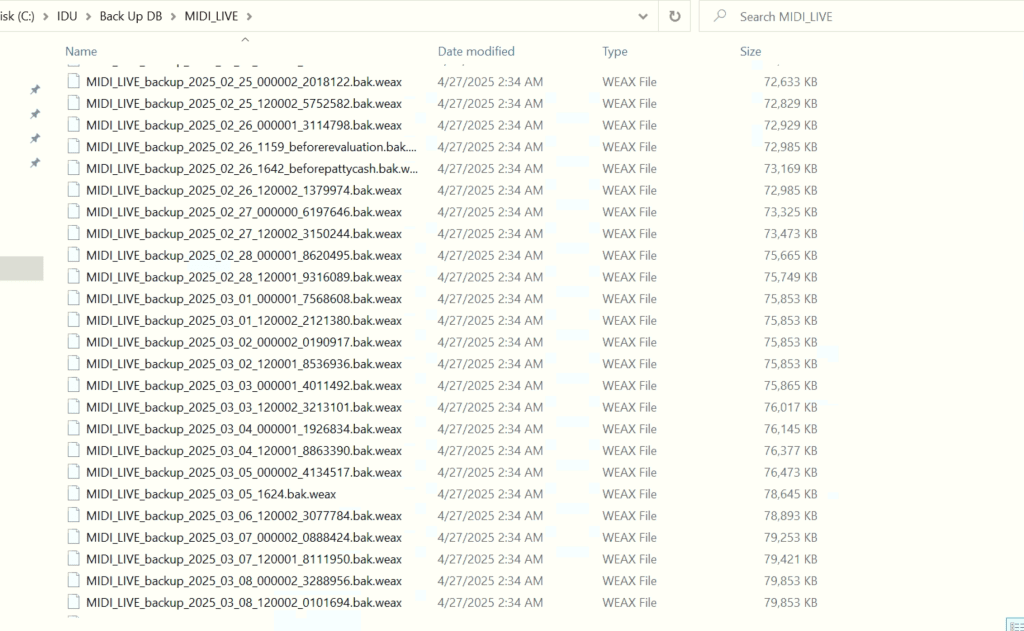This screenshot has height=631, width=1024.
Task: Click the MIDI_LIVE breadcrumb segment
Action: click(211, 16)
